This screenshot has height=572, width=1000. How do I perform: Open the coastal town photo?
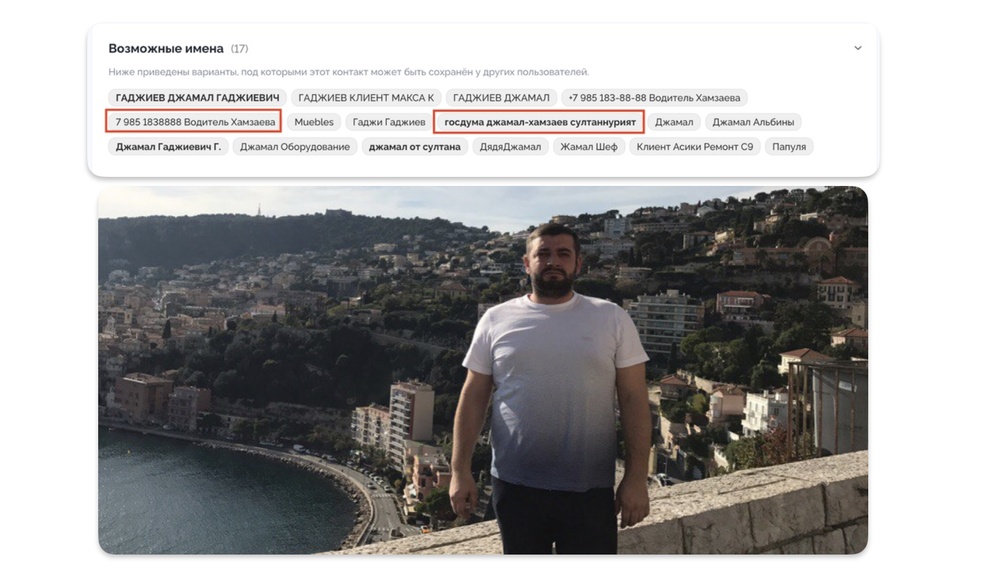[x=483, y=370]
